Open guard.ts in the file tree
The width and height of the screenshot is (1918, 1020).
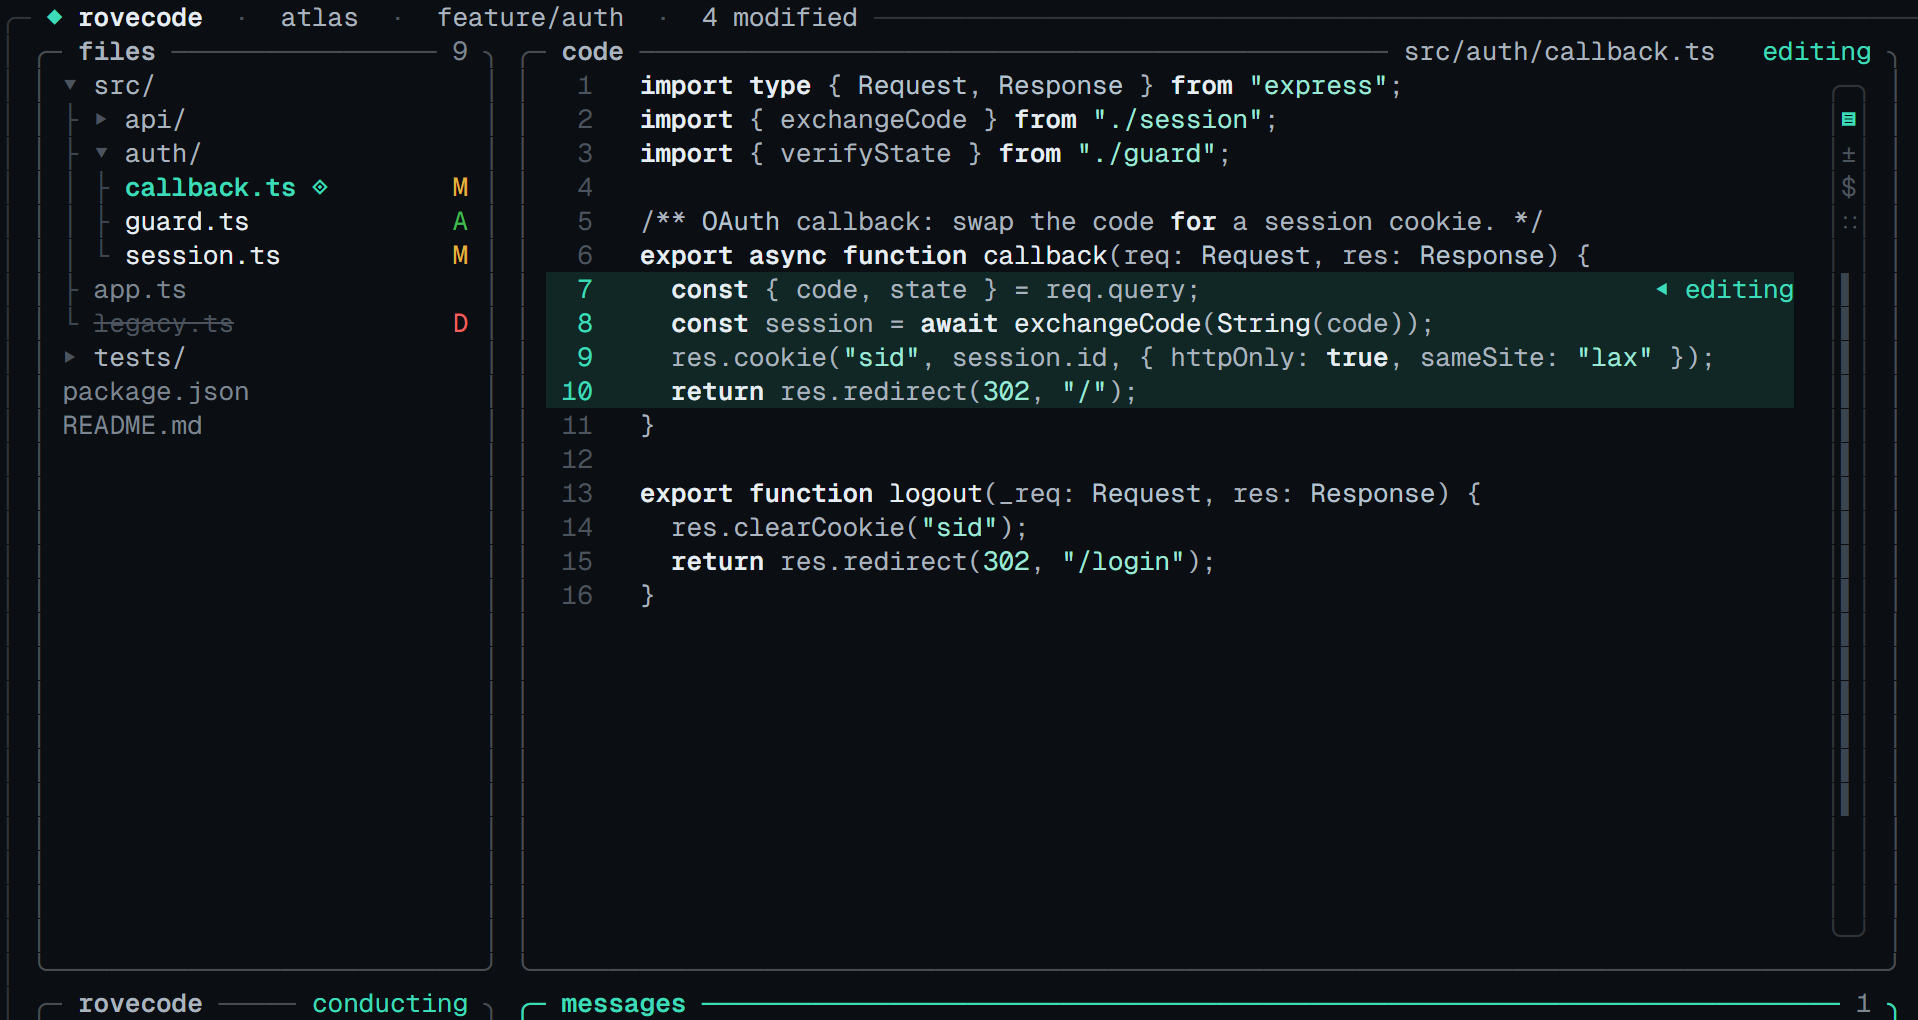pos(187,221)
